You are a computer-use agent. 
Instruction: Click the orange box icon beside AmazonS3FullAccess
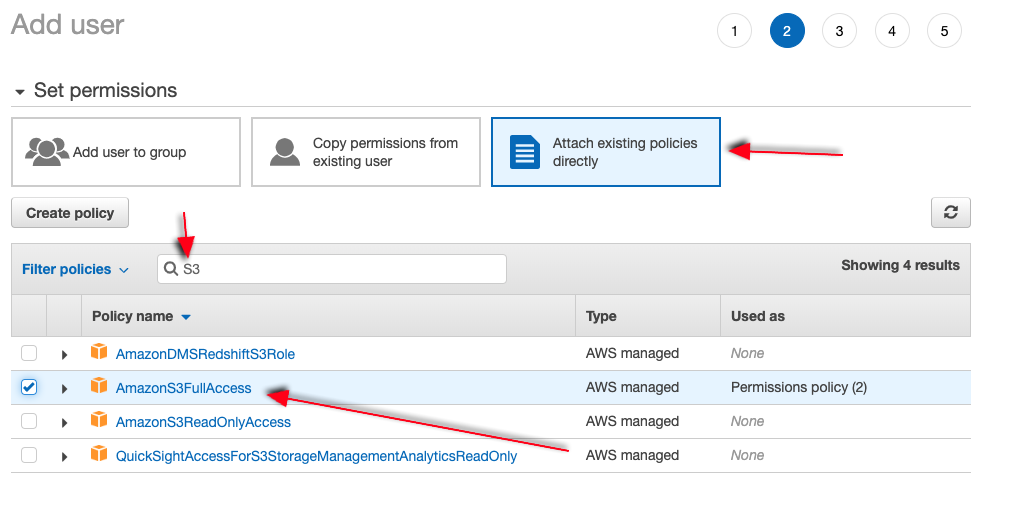(x=99, y=385)
